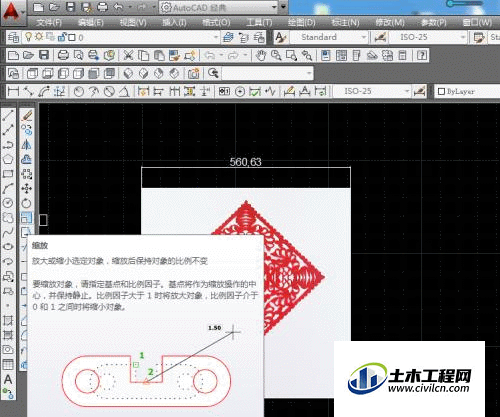Open the 格式(O) menu
Screen dimensions: 500x417
[x=216, y=23]
